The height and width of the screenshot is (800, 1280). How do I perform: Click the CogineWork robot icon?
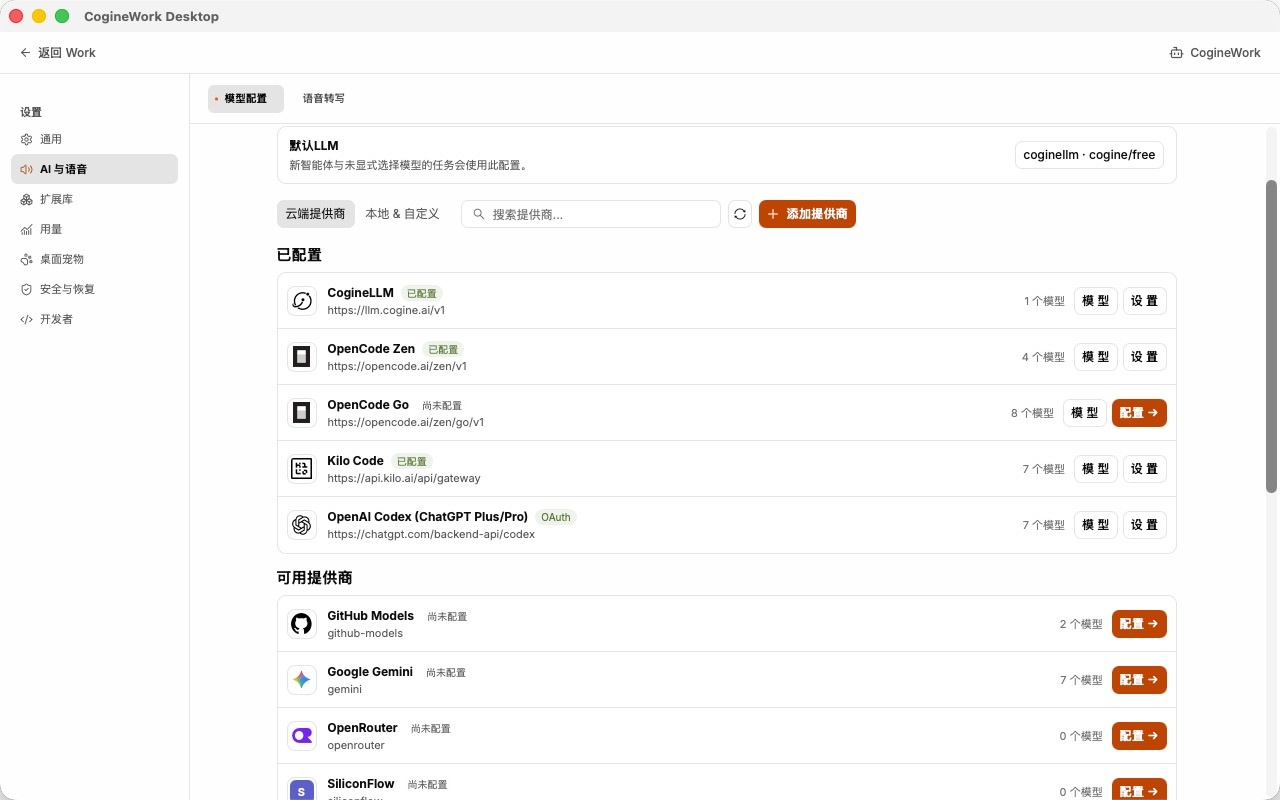point(1176,53)
